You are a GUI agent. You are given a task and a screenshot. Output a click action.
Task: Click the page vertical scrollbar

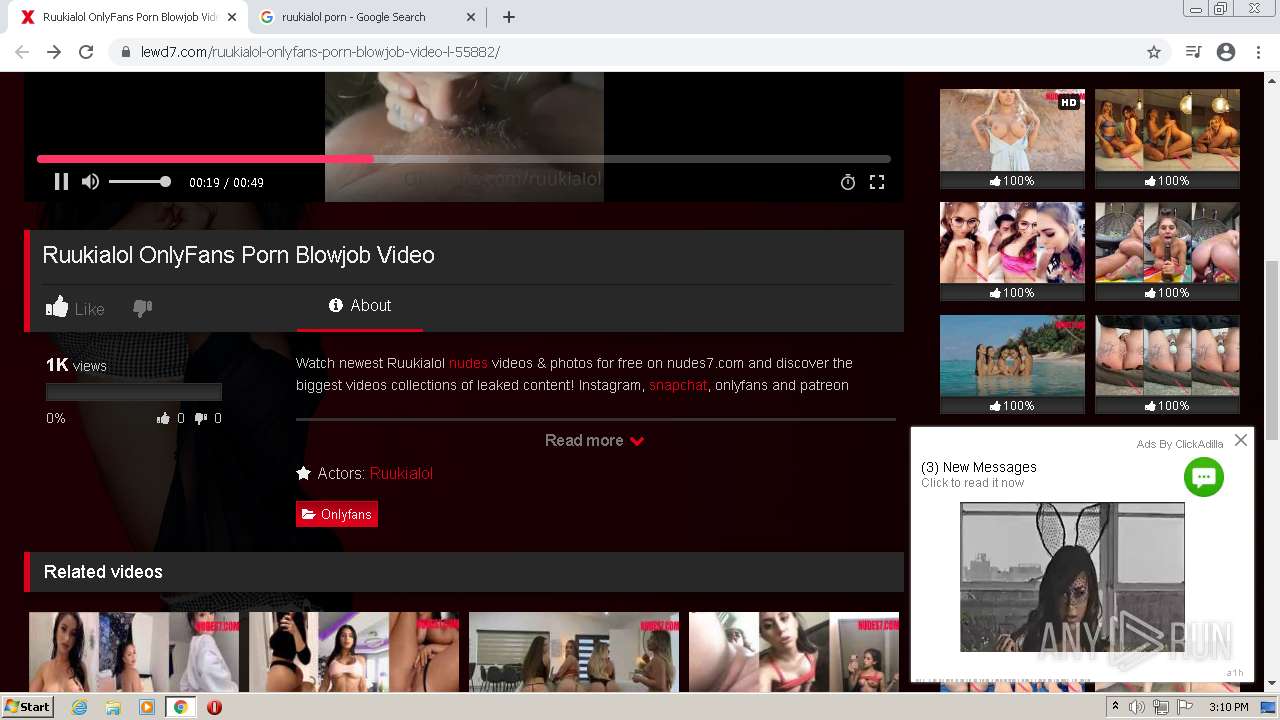tap(1271, 348)
